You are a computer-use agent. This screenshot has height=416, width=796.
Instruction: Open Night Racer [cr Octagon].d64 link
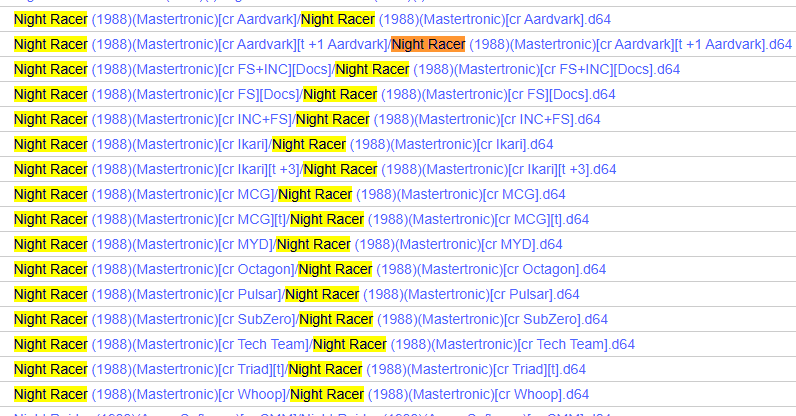(x=310, y=269)
